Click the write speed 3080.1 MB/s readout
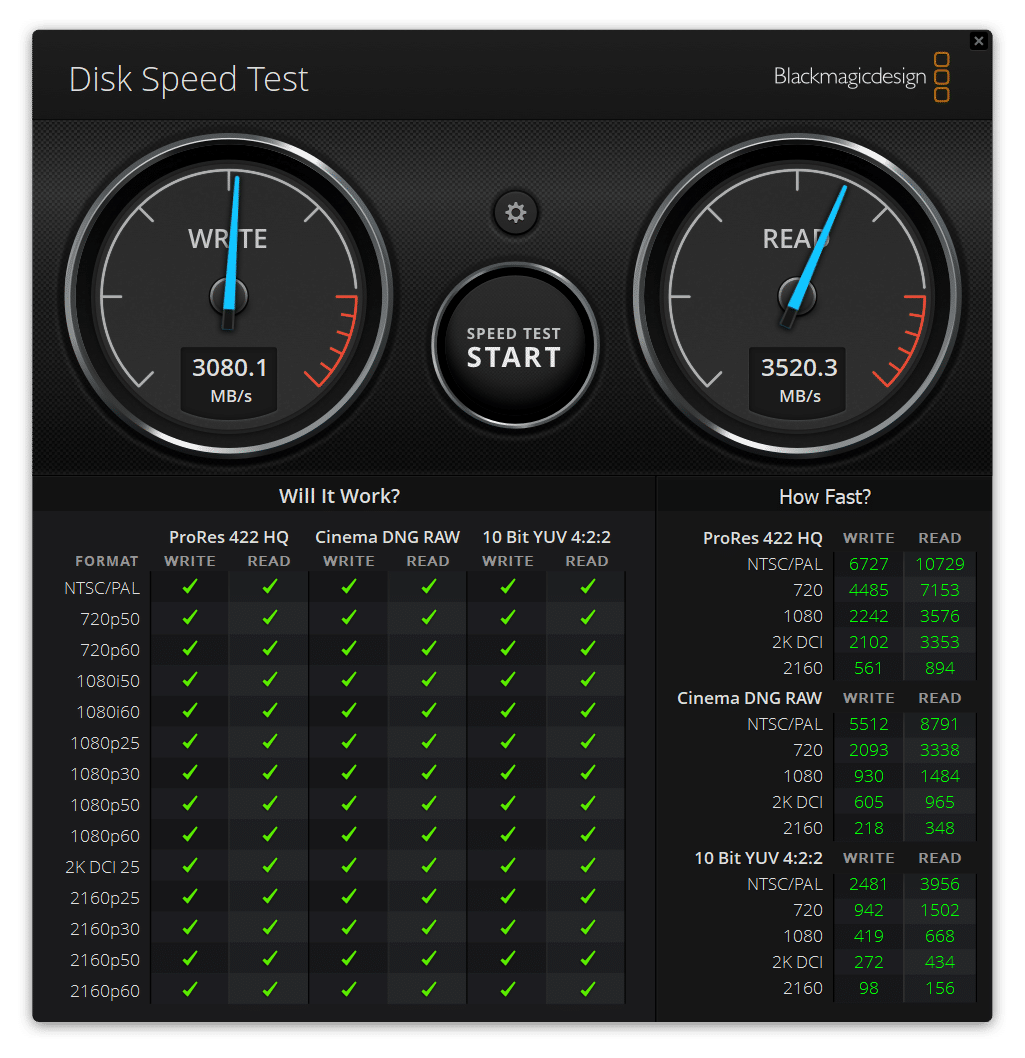 click(229, 380)
